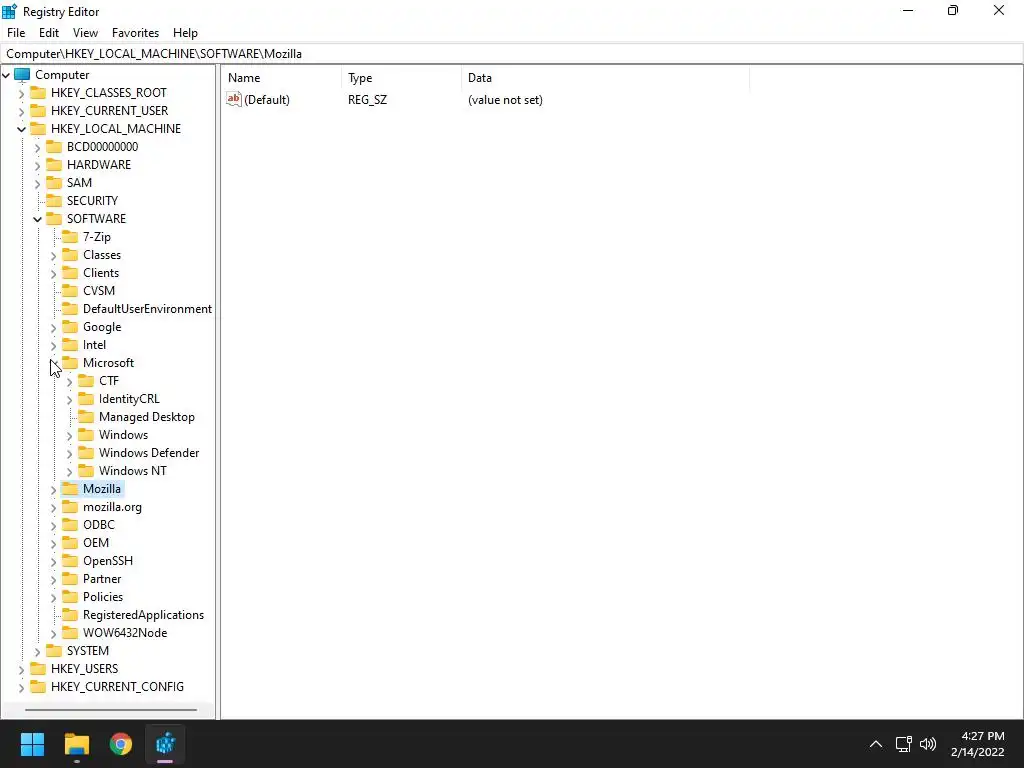Expand the Clients key chevron
The height and width of the screenshot is (768, 1024).
click(x=54, y=274)
